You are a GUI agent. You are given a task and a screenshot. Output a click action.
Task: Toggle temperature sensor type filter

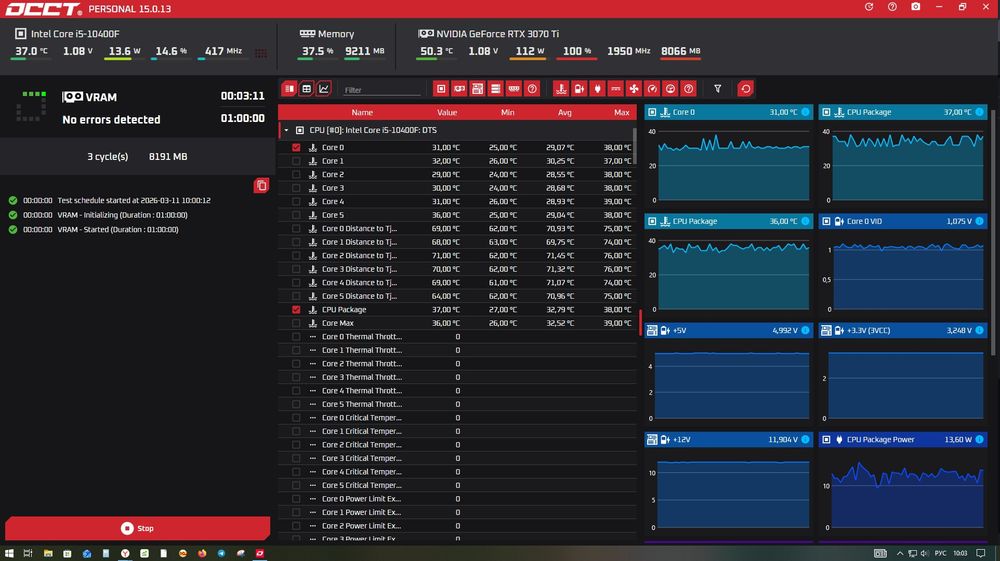point(561,89)
